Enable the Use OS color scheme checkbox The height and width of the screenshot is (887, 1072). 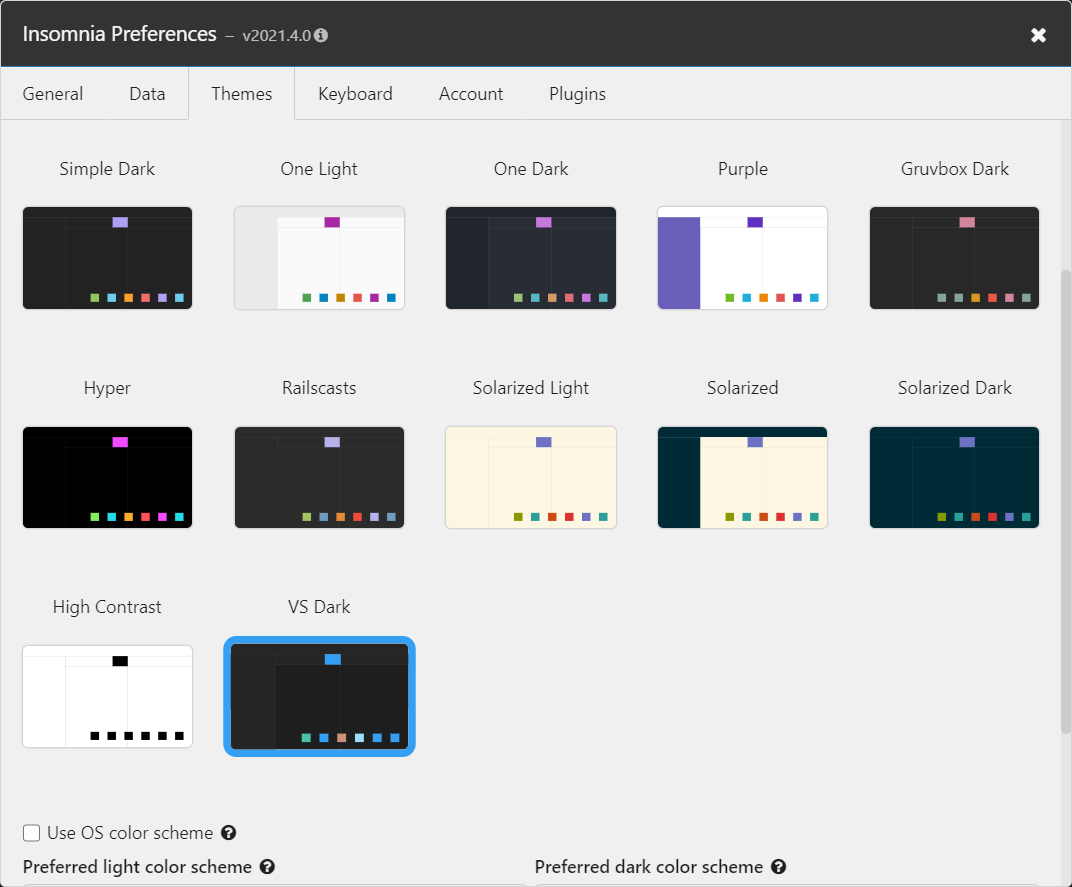click(x=31, y=832)
